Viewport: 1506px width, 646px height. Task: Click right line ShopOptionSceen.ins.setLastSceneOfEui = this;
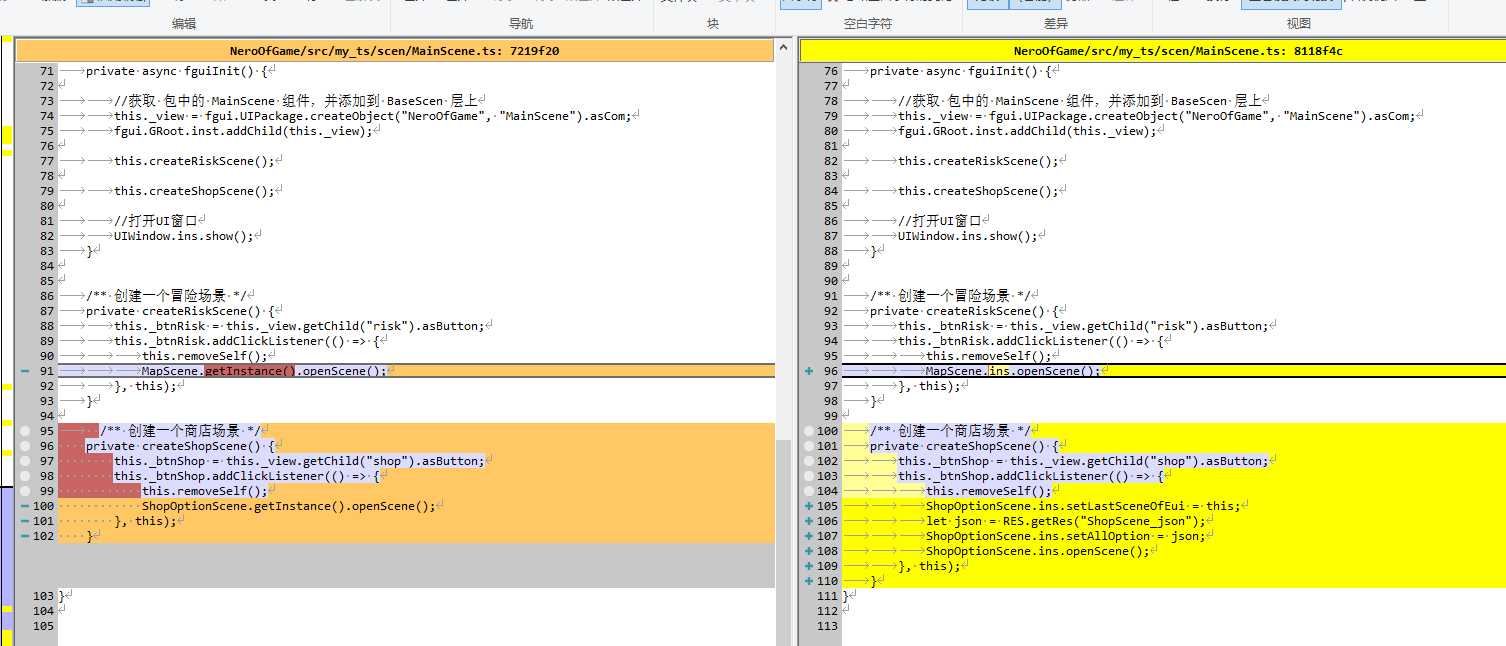pyautogui.click(x=1083, y=506)
